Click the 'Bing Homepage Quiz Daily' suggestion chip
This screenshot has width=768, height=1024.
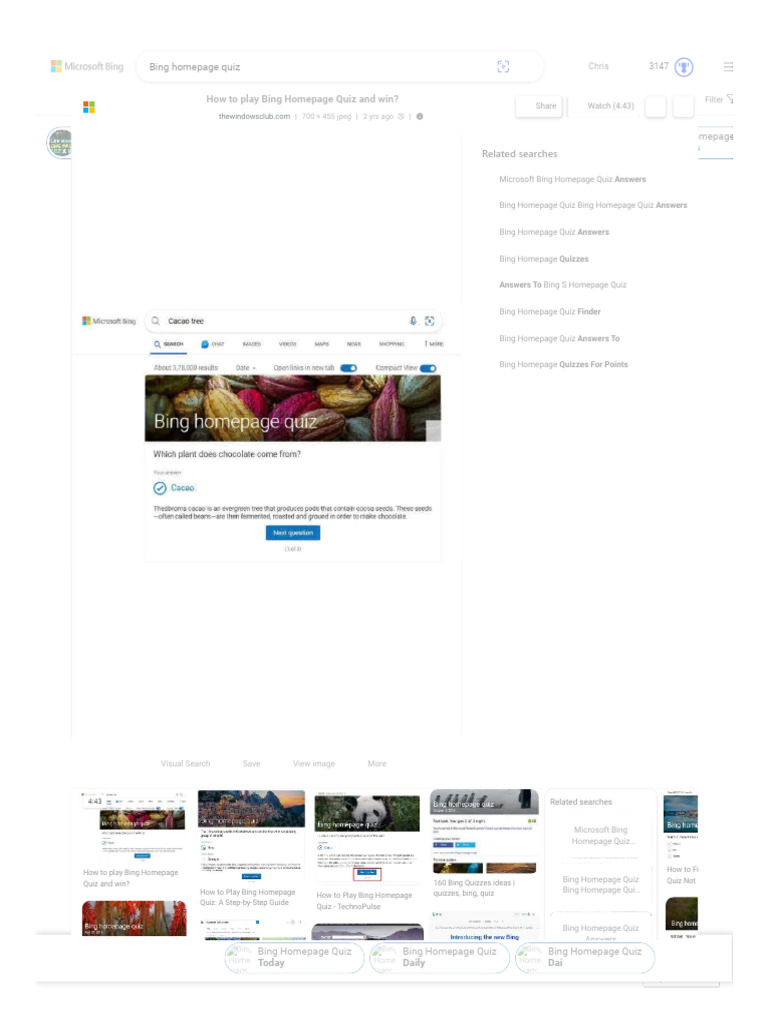439,957
